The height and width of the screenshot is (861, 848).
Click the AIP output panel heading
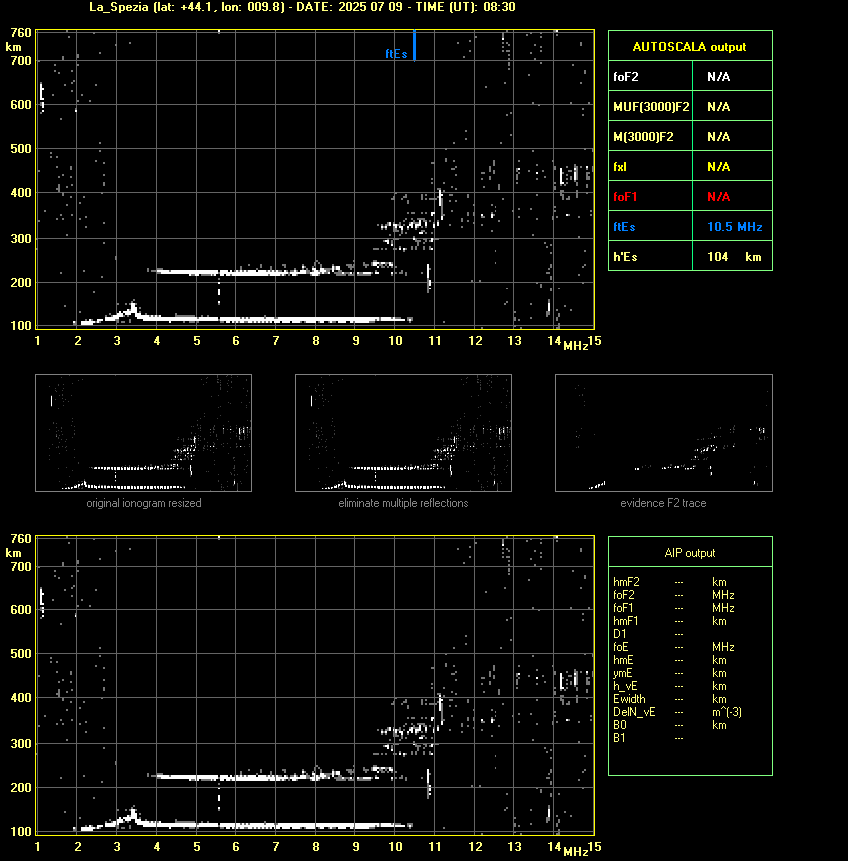point(690,553)
